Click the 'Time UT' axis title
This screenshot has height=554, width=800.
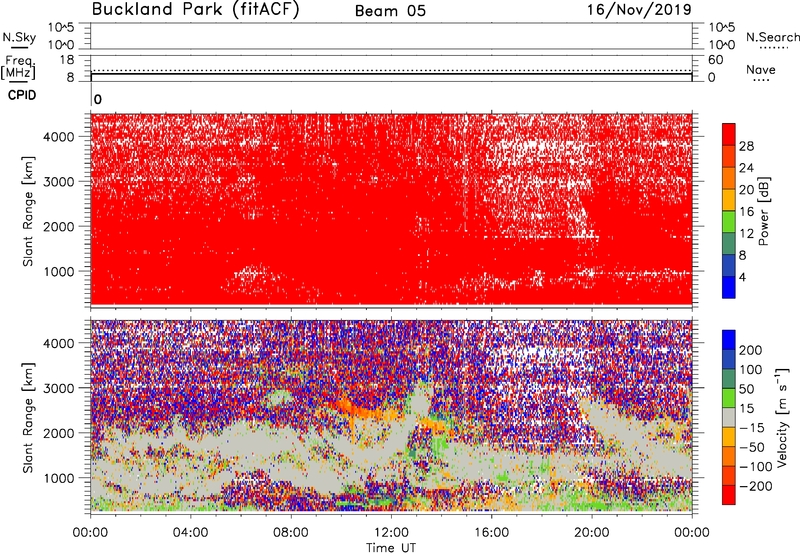click(391, 548)
